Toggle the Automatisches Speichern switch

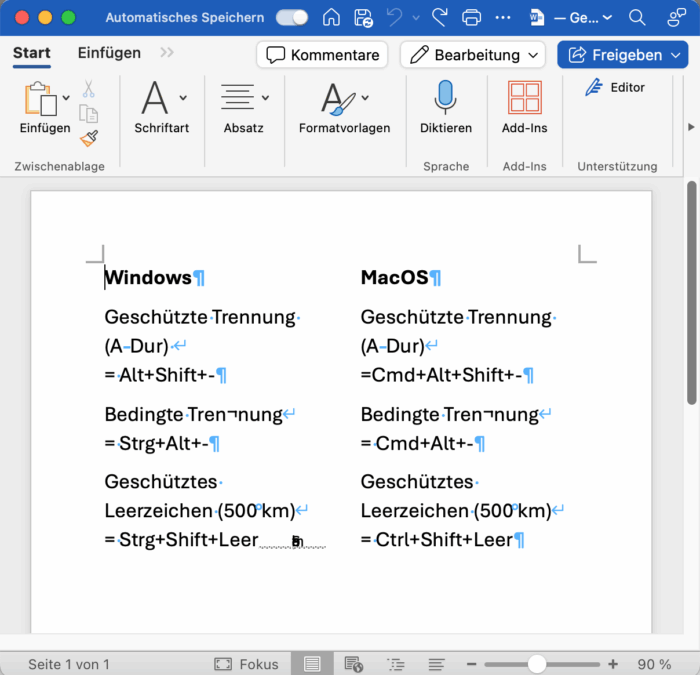click(292, 18)
